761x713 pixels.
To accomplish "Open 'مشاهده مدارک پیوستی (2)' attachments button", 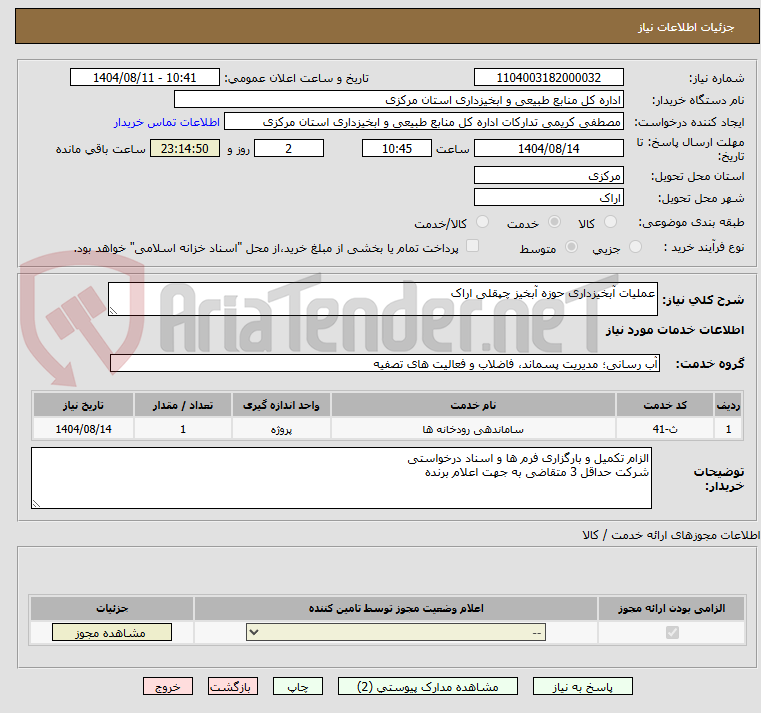I will pos(428,686).
